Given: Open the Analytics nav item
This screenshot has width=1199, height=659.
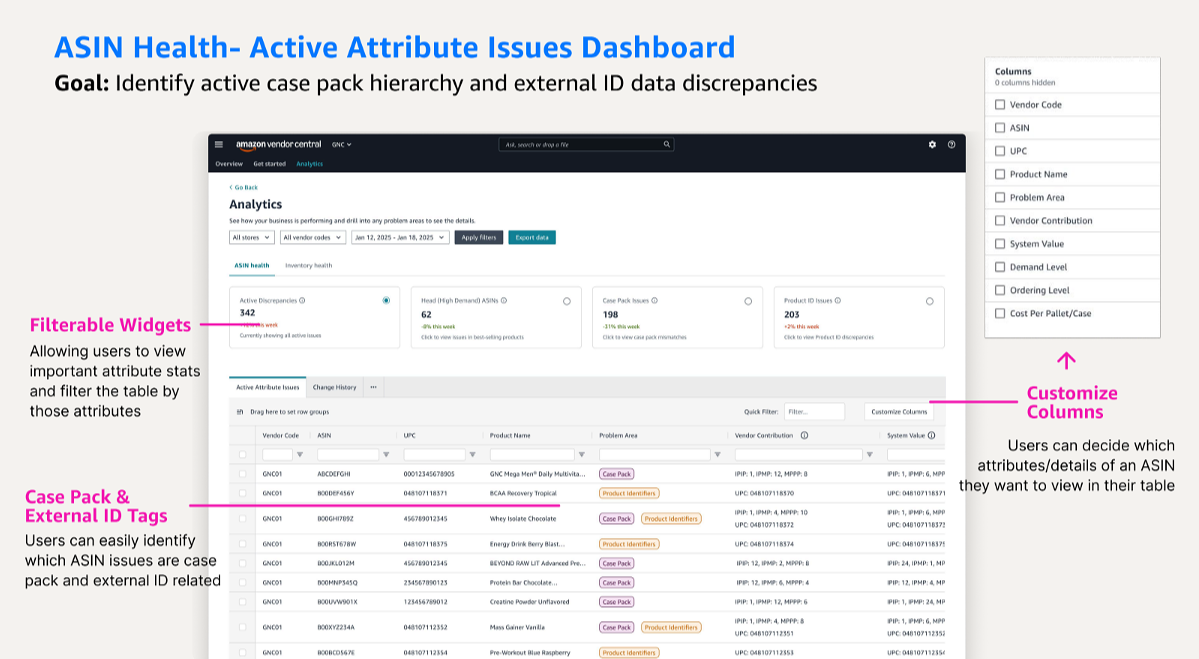Looking at the screenshot, I should (x=310, y=164).
